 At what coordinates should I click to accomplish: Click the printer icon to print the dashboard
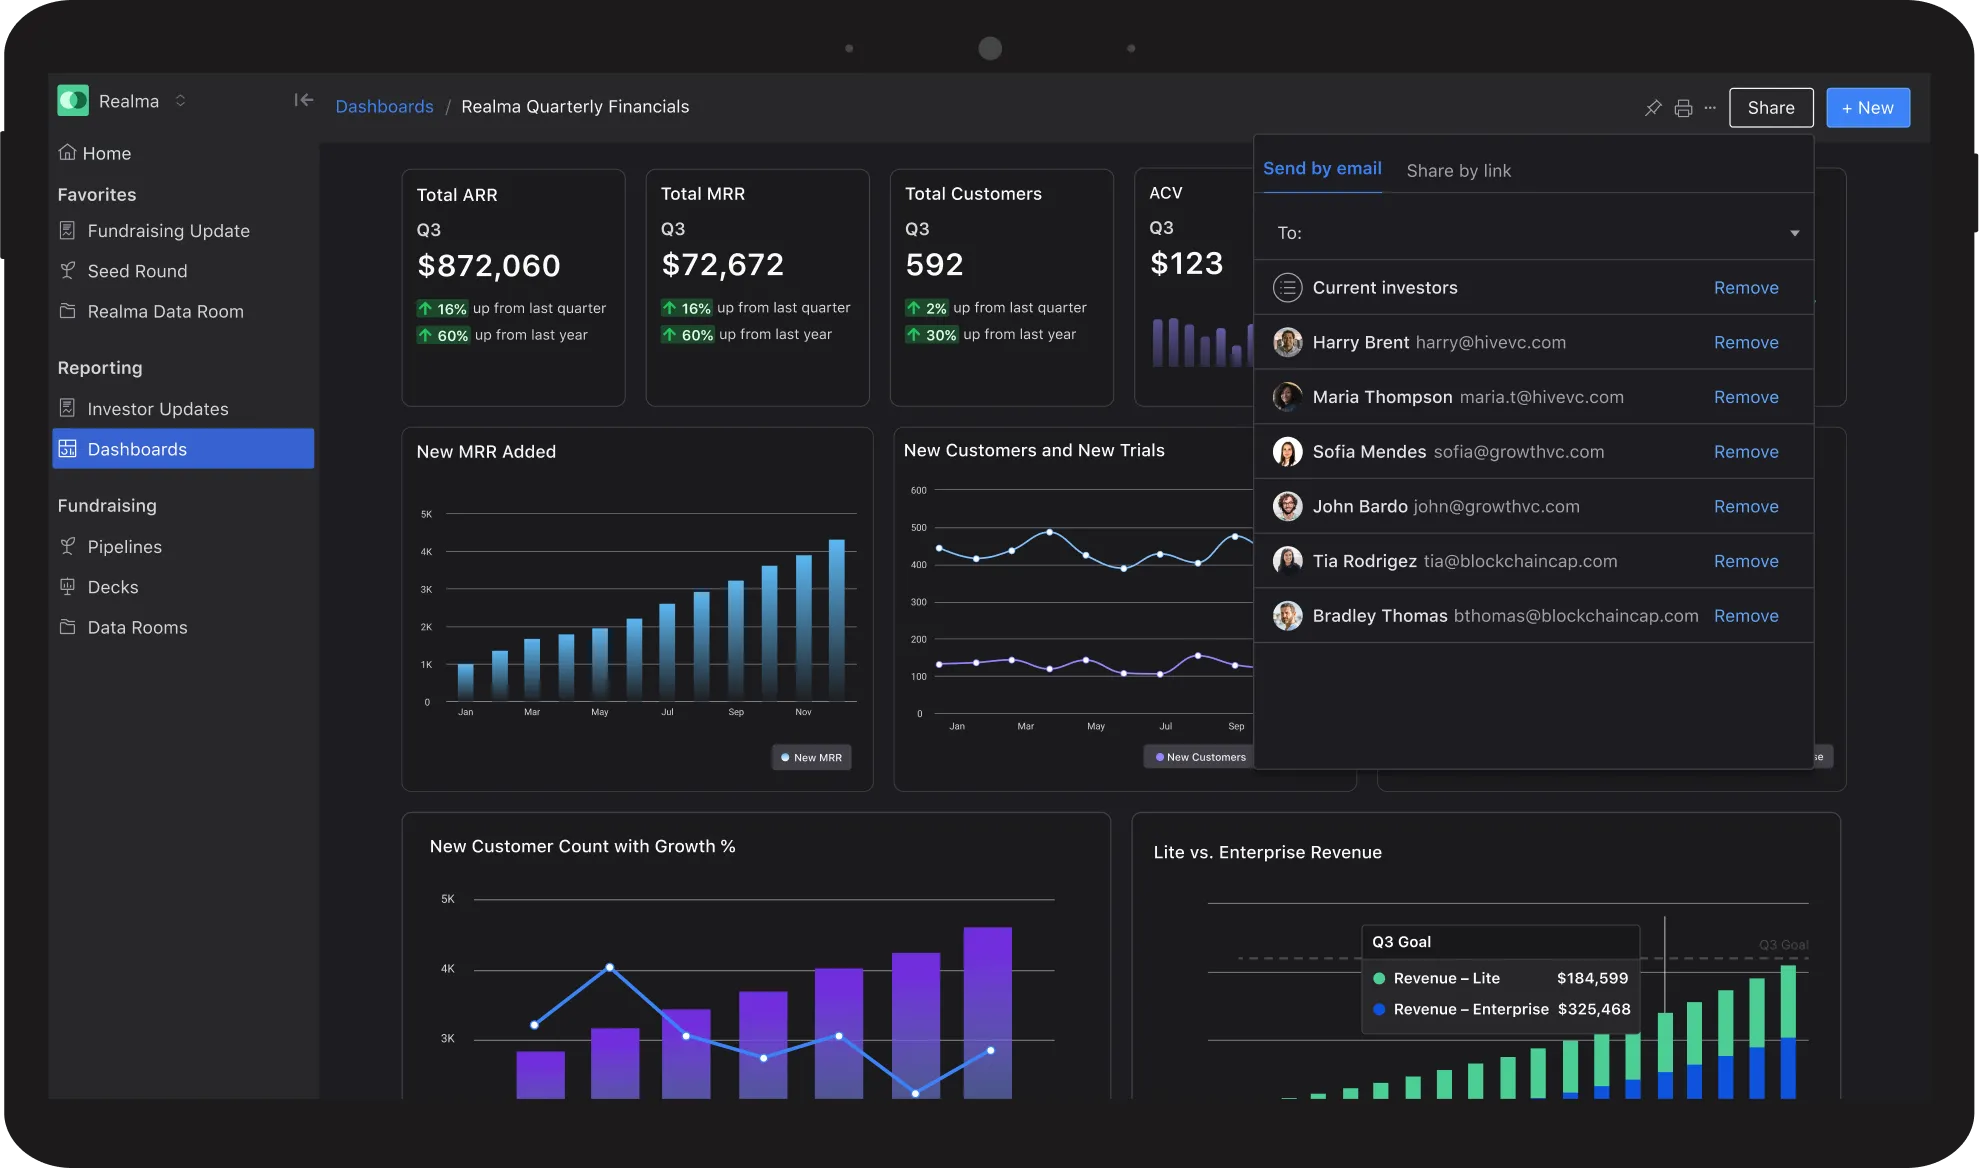click(1683, 108)
